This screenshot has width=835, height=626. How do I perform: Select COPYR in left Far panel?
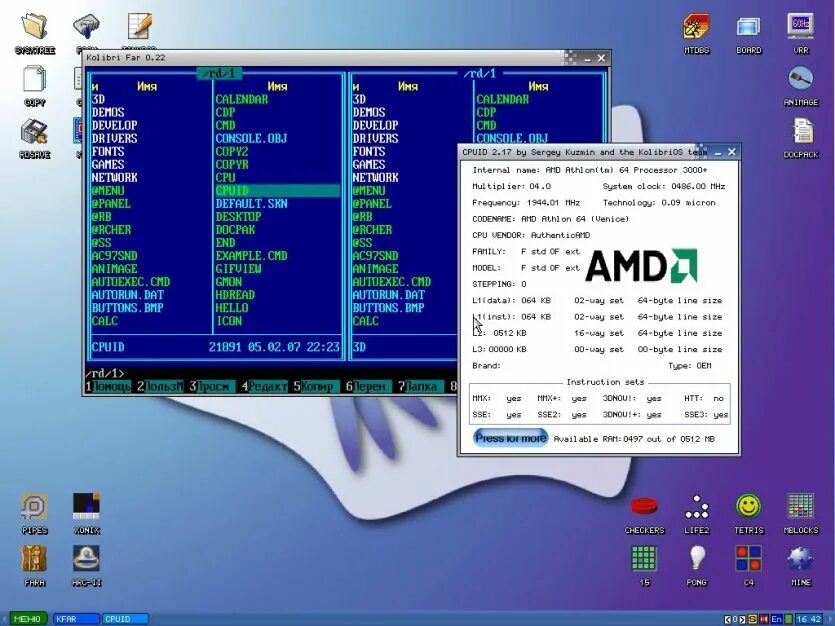232,164
